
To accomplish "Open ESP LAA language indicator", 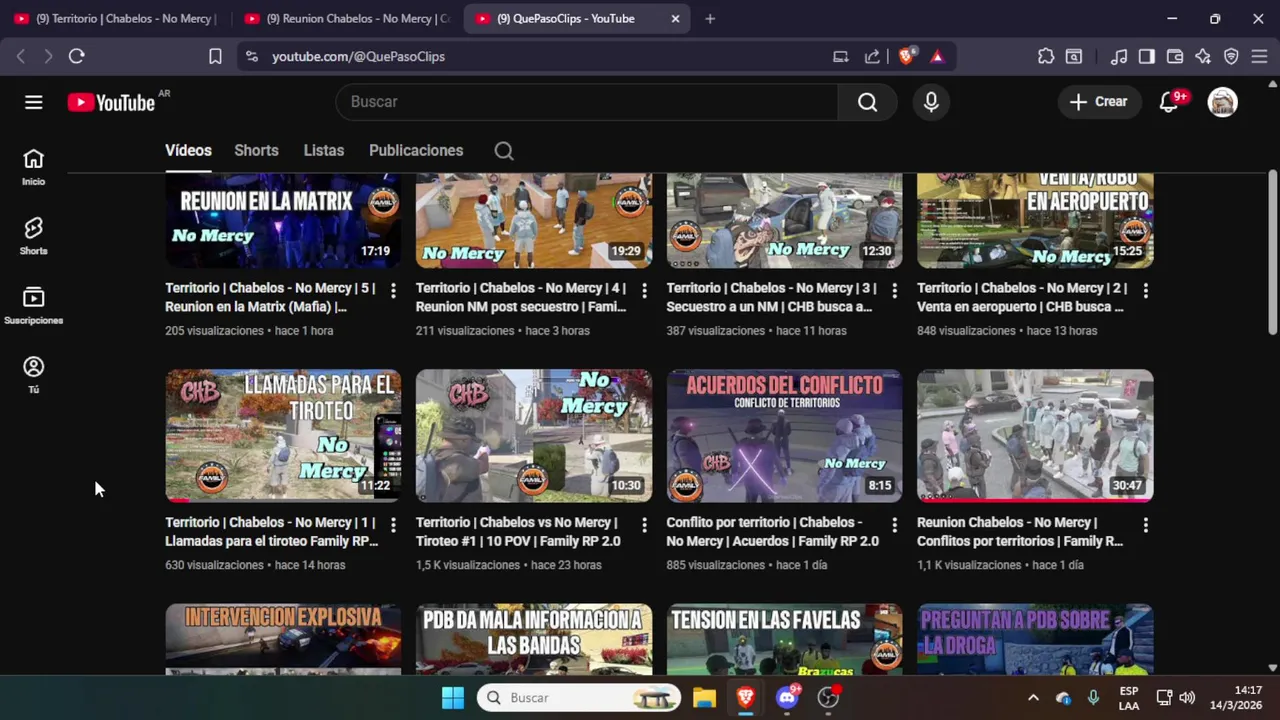I will pos(1129,698).
